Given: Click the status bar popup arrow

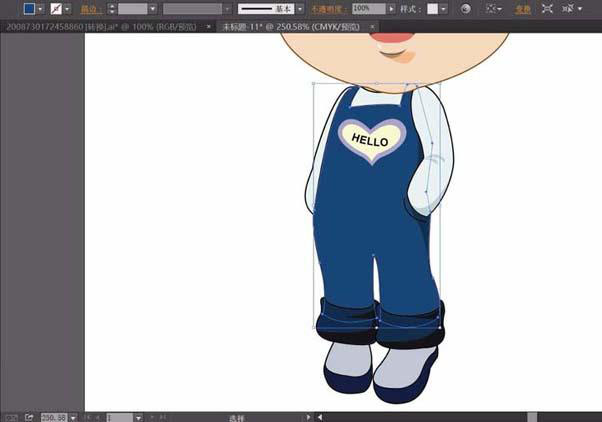Looking at the screenshot, I should tap(308, 417).
